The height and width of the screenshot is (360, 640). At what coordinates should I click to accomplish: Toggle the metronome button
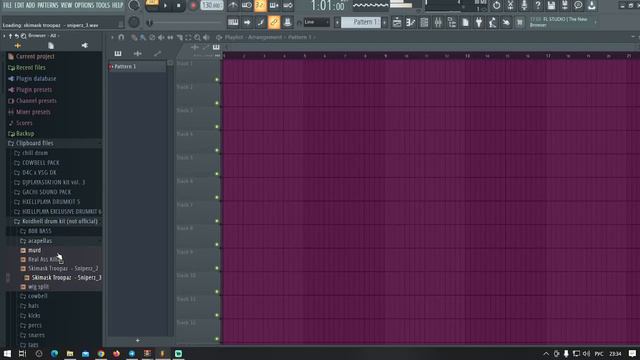click(x=233, y=5)
